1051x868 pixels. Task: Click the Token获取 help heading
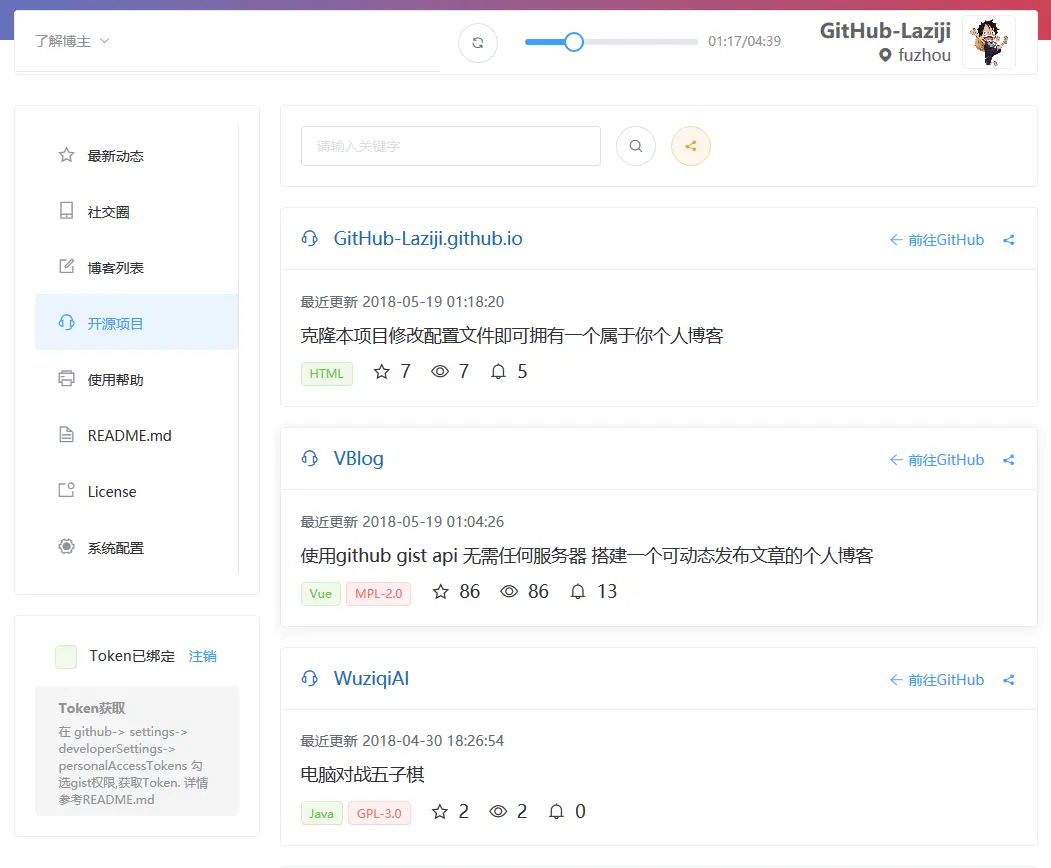[92, 708]
